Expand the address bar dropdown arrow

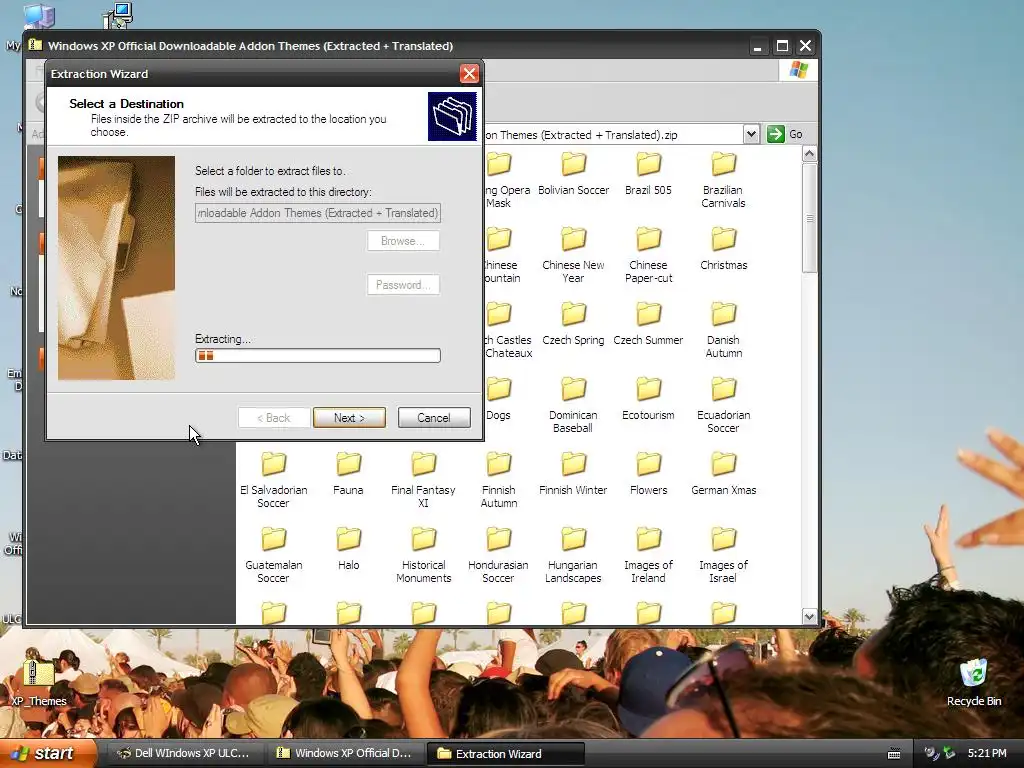[751, 134]
